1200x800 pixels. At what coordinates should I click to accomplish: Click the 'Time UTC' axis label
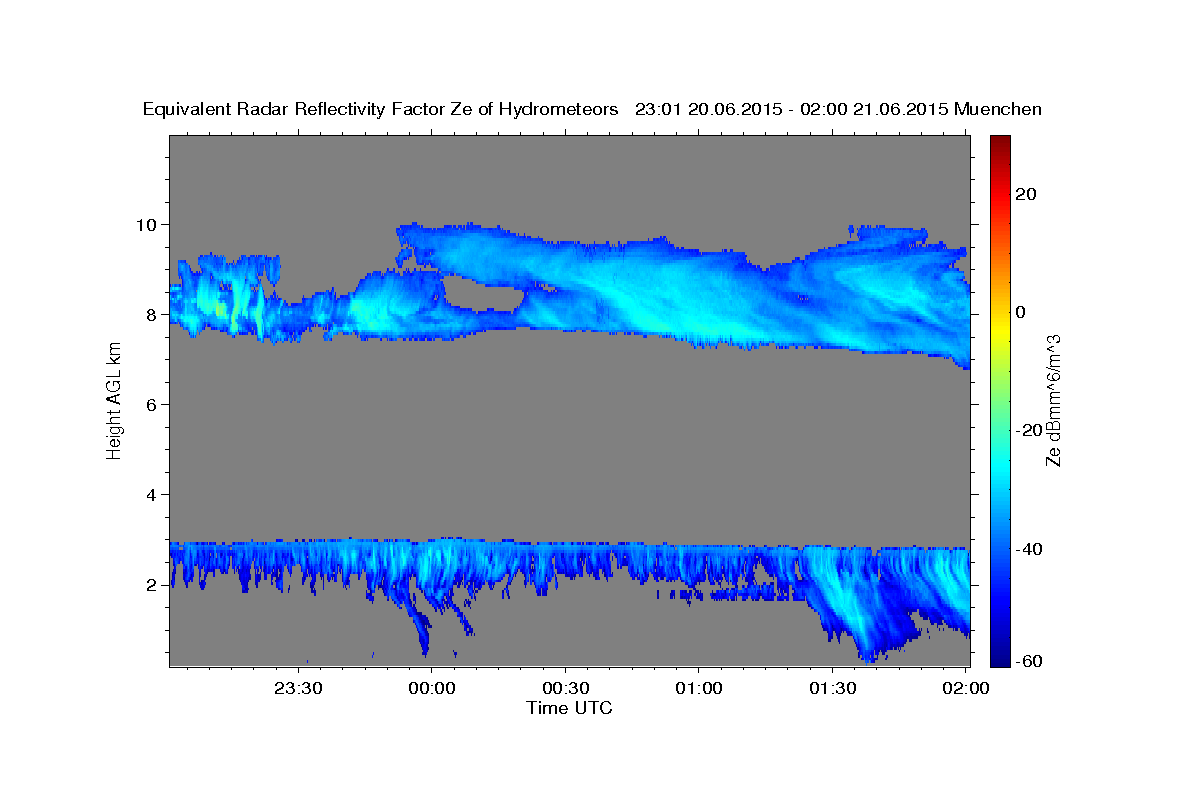[569, 708]
